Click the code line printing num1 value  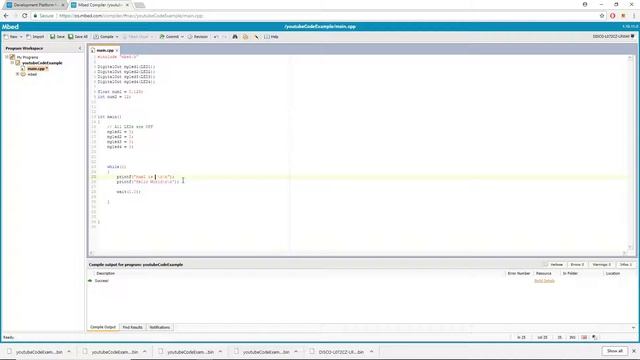pyautogui.click(x=145, y=177)
